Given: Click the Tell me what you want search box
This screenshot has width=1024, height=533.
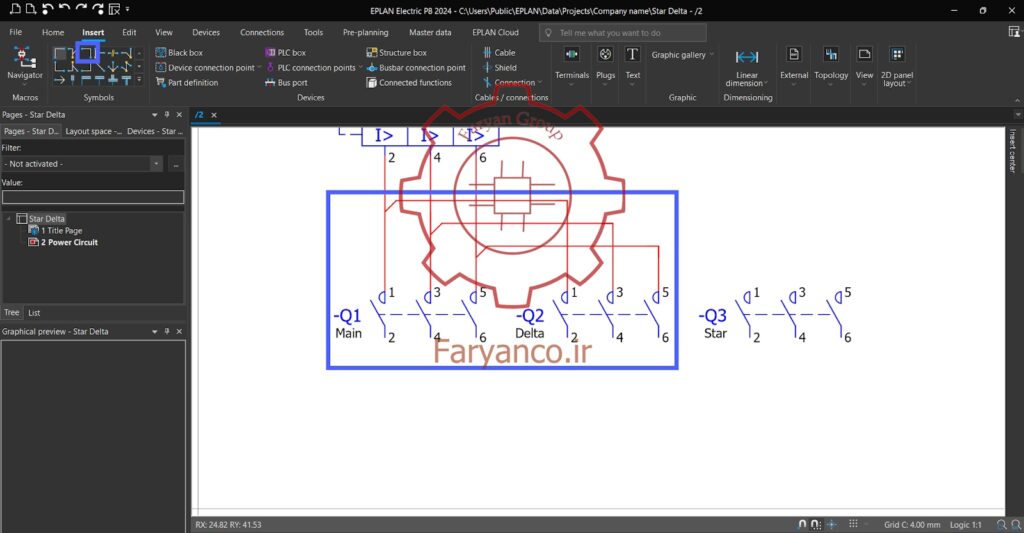Looking at the screenshot, I should pos(622,33).
